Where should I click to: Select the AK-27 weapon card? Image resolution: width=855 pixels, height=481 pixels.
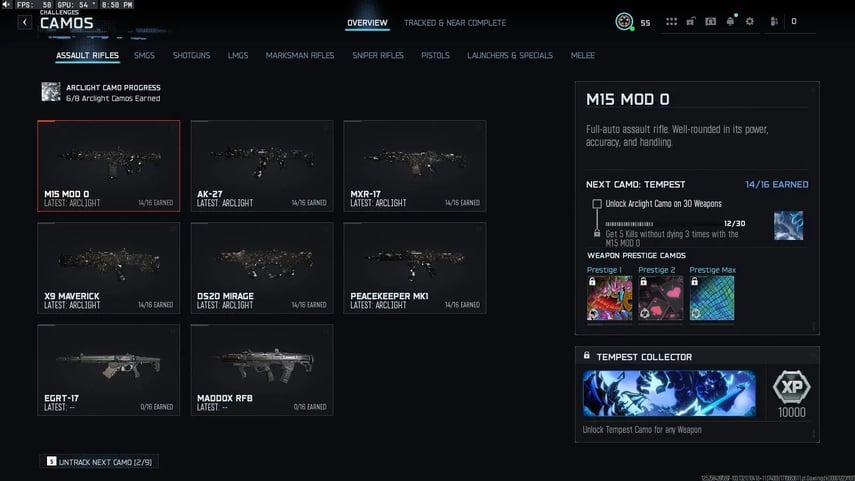(x=262, y=166)
